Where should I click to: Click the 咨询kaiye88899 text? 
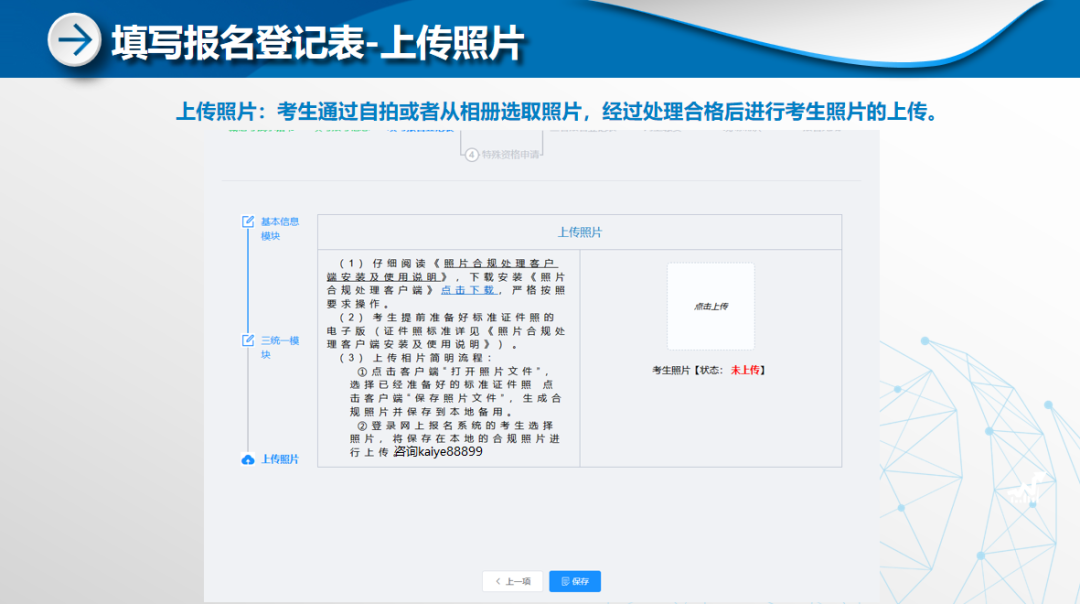point(438,452)
